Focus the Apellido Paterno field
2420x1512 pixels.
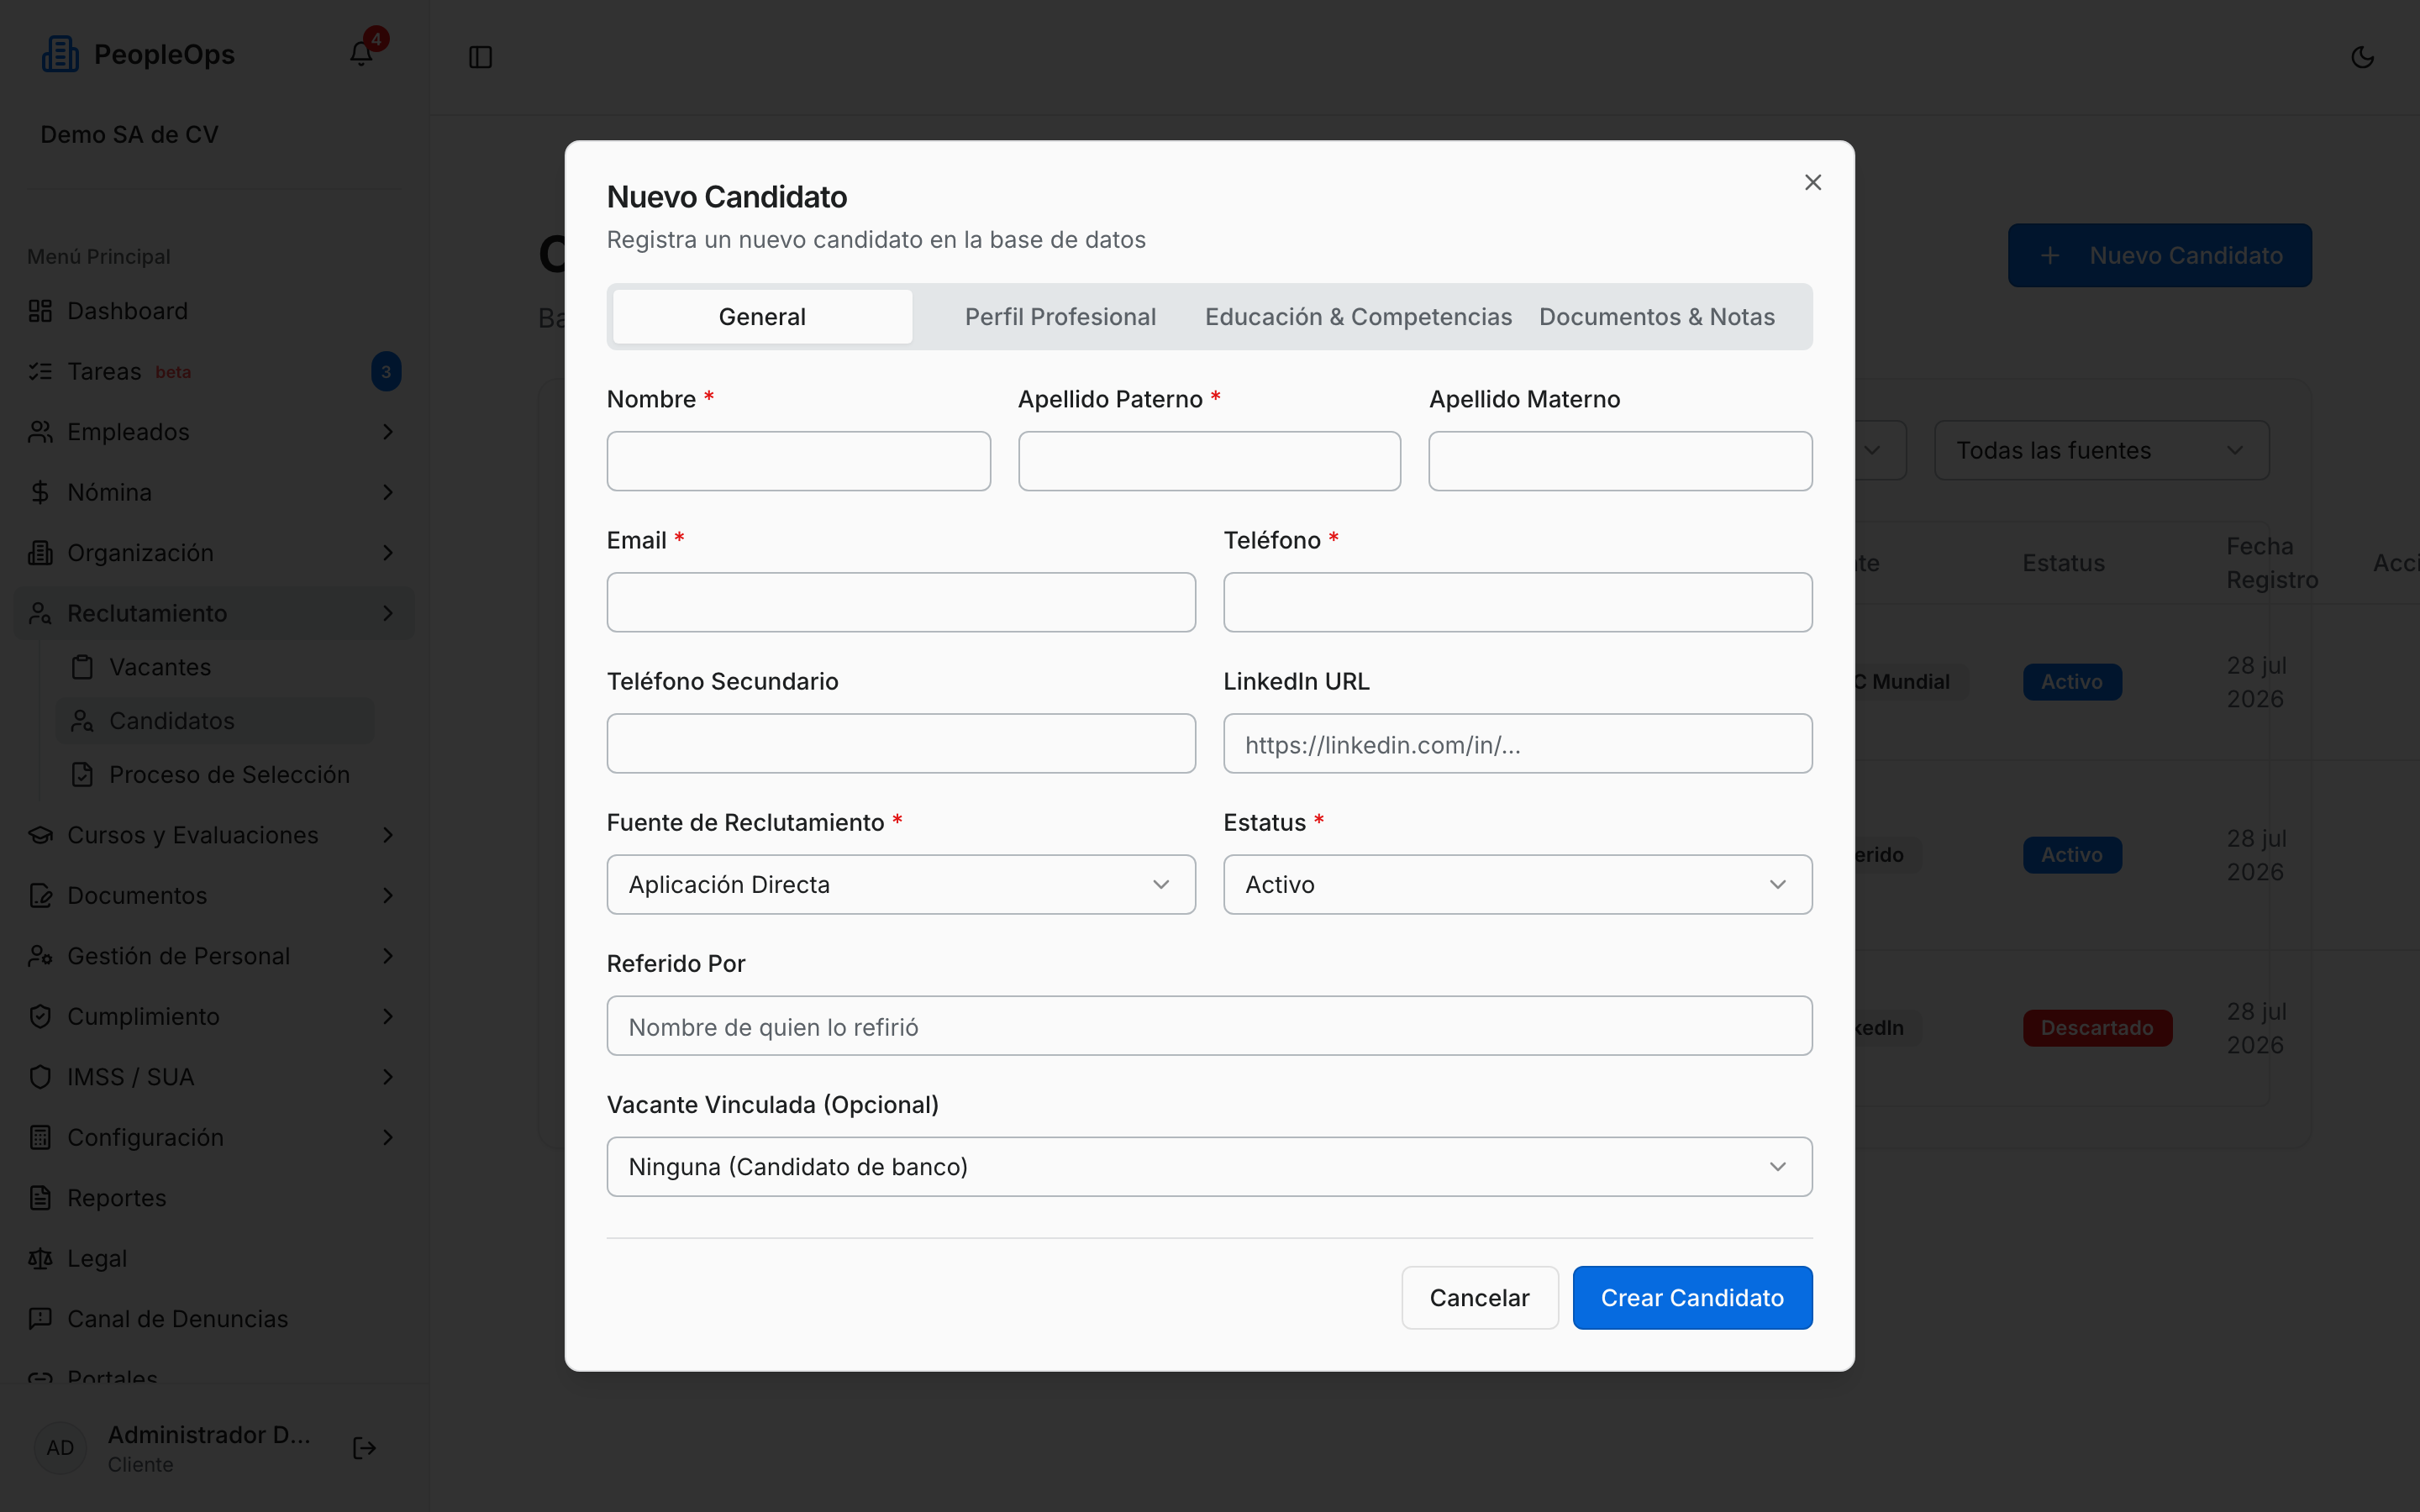click(x=1209, y=461)
